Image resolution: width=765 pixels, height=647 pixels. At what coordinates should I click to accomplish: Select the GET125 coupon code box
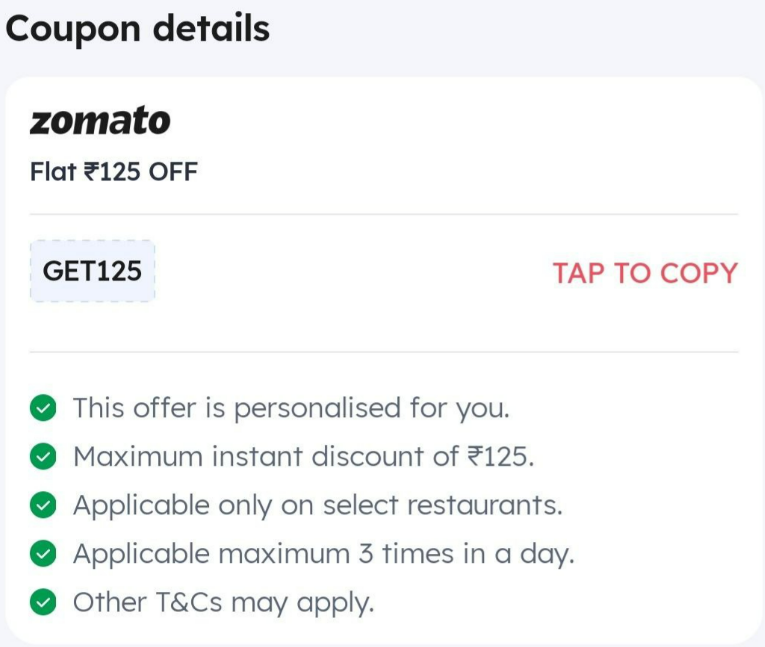pos(93,271)
